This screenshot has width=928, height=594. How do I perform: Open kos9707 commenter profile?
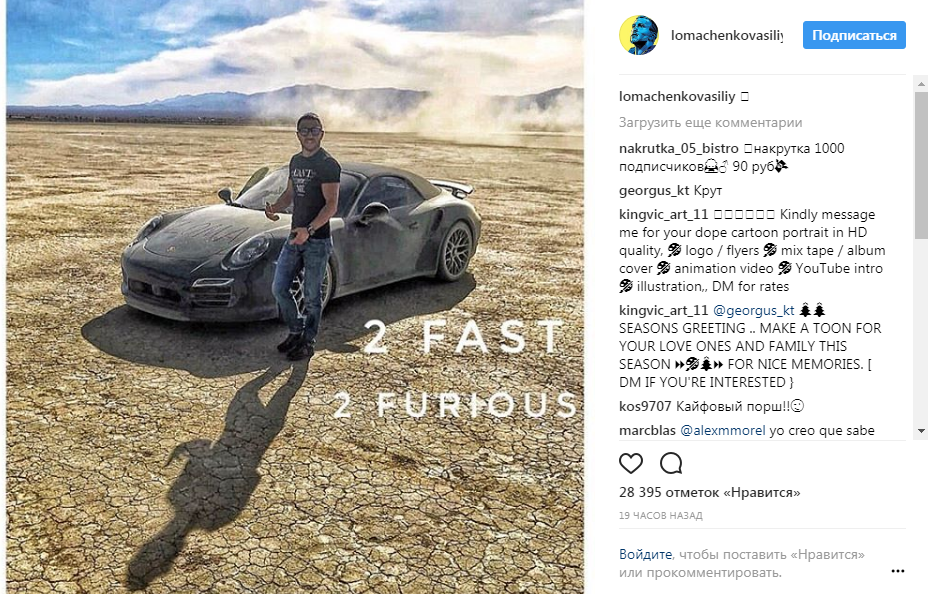[x=645, y=406]
